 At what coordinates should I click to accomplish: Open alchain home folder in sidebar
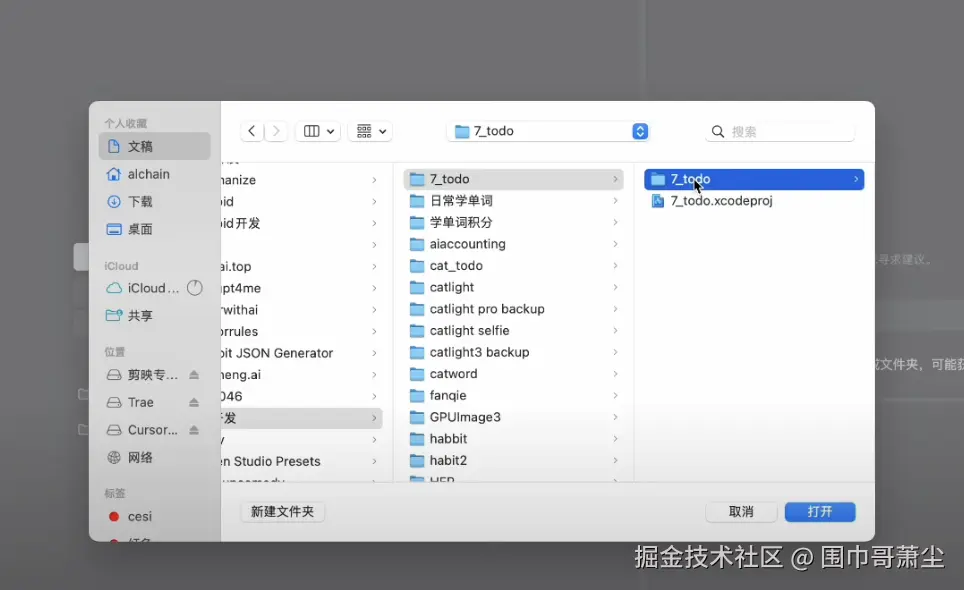pos(155,174)
